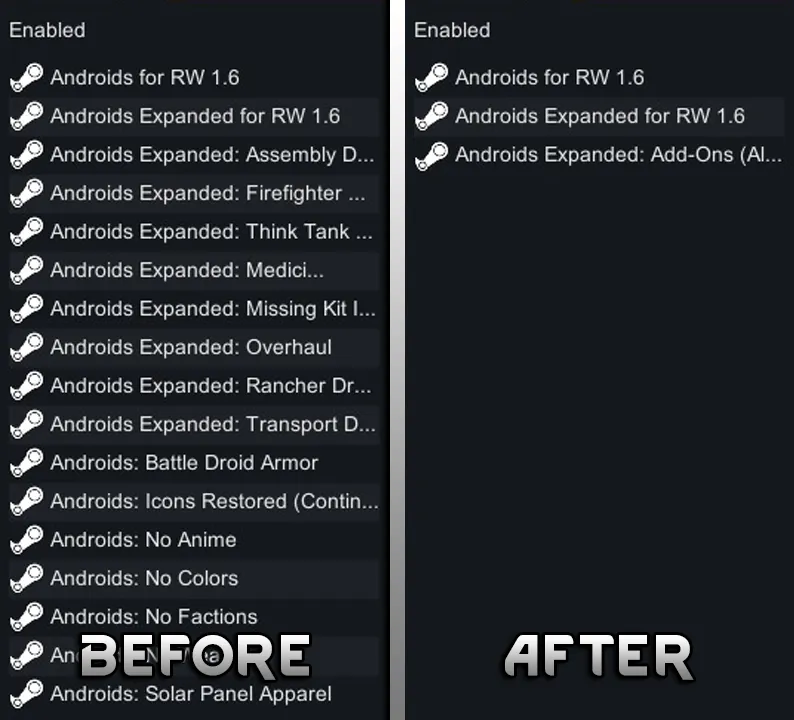This screenshot has width=794, height=720.
Task: Select Androids Expanded for RW 1.6 in the AFTER list
Action: coord(600,116)
